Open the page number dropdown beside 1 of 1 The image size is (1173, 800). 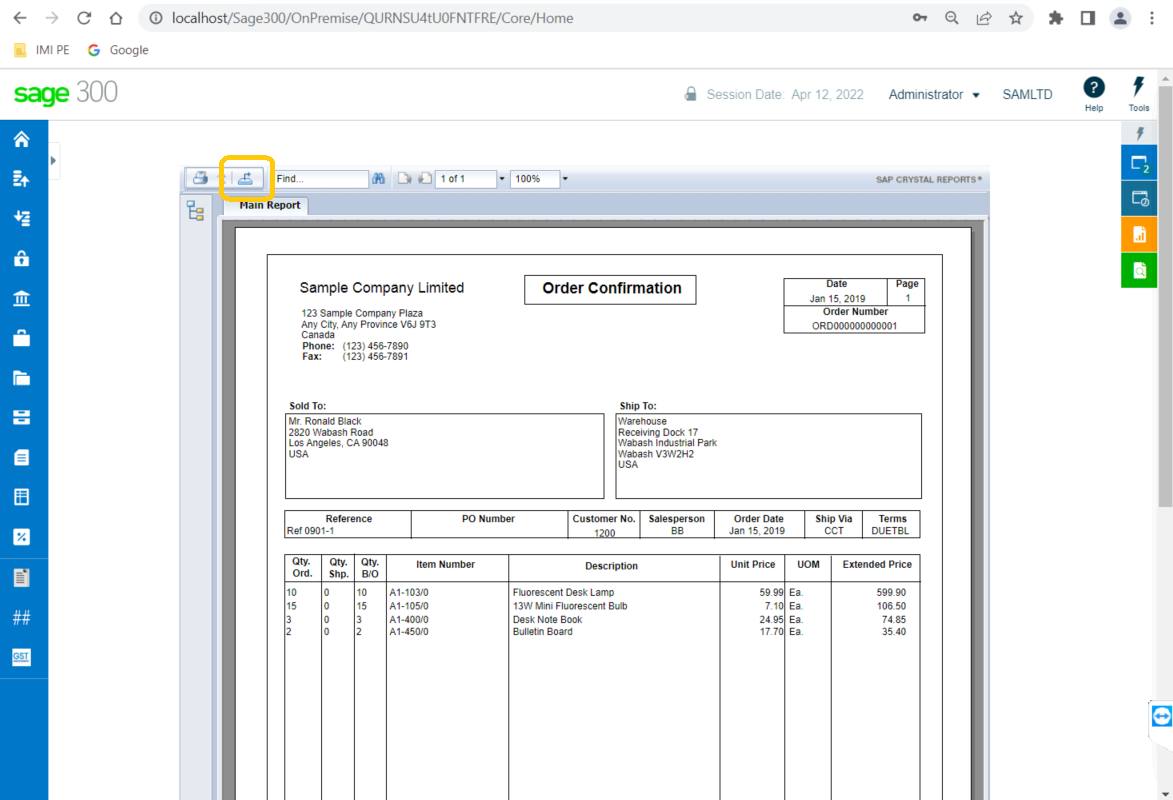click(x=502, y=179)
